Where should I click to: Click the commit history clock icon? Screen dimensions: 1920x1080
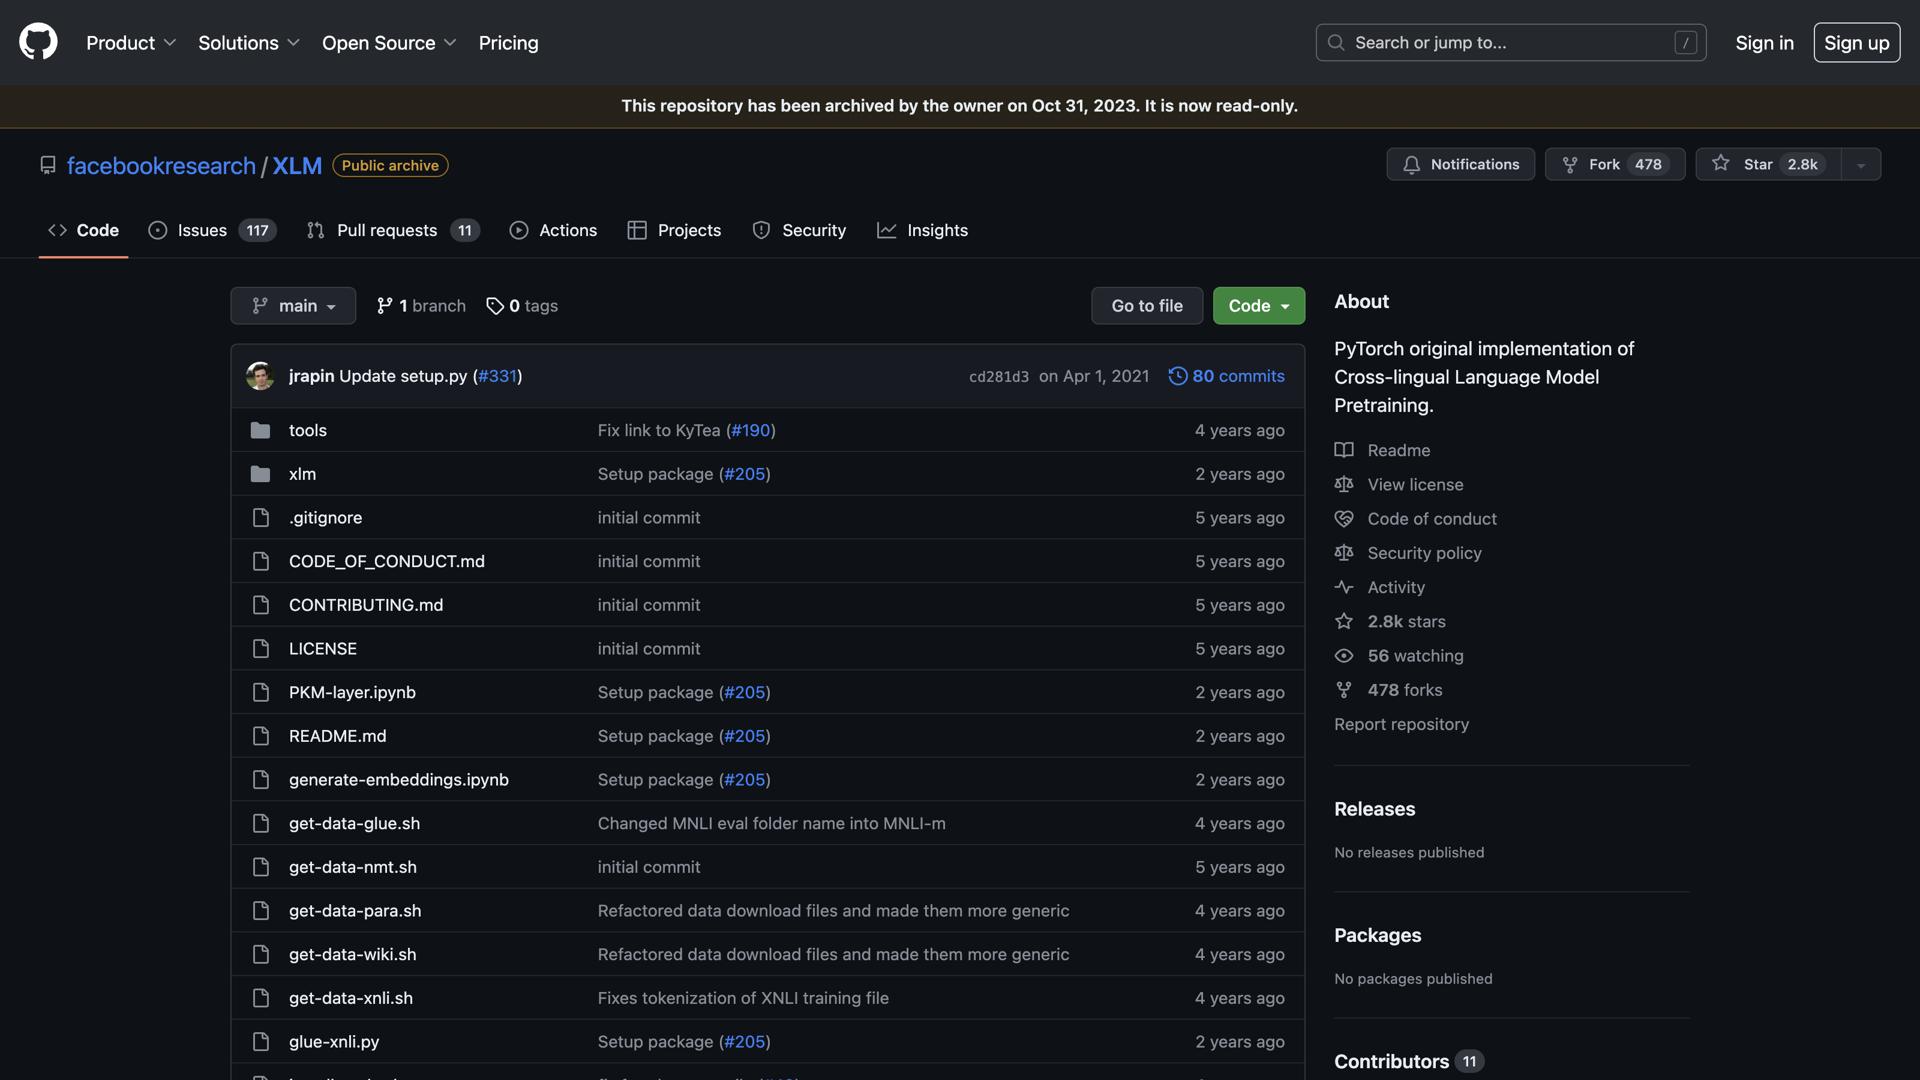[x=1178, y=376]
